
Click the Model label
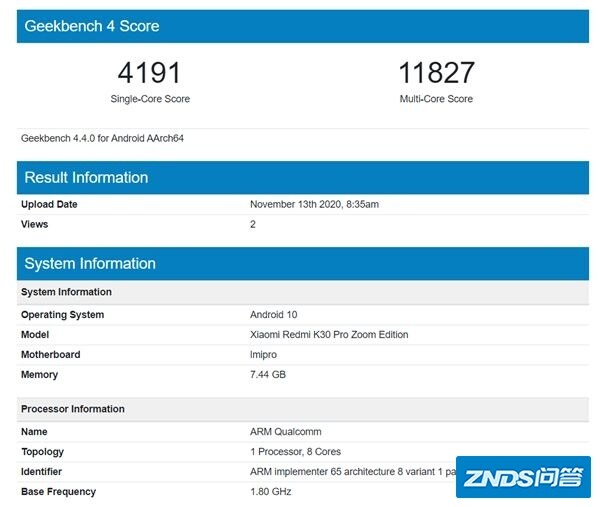[35, 334]
